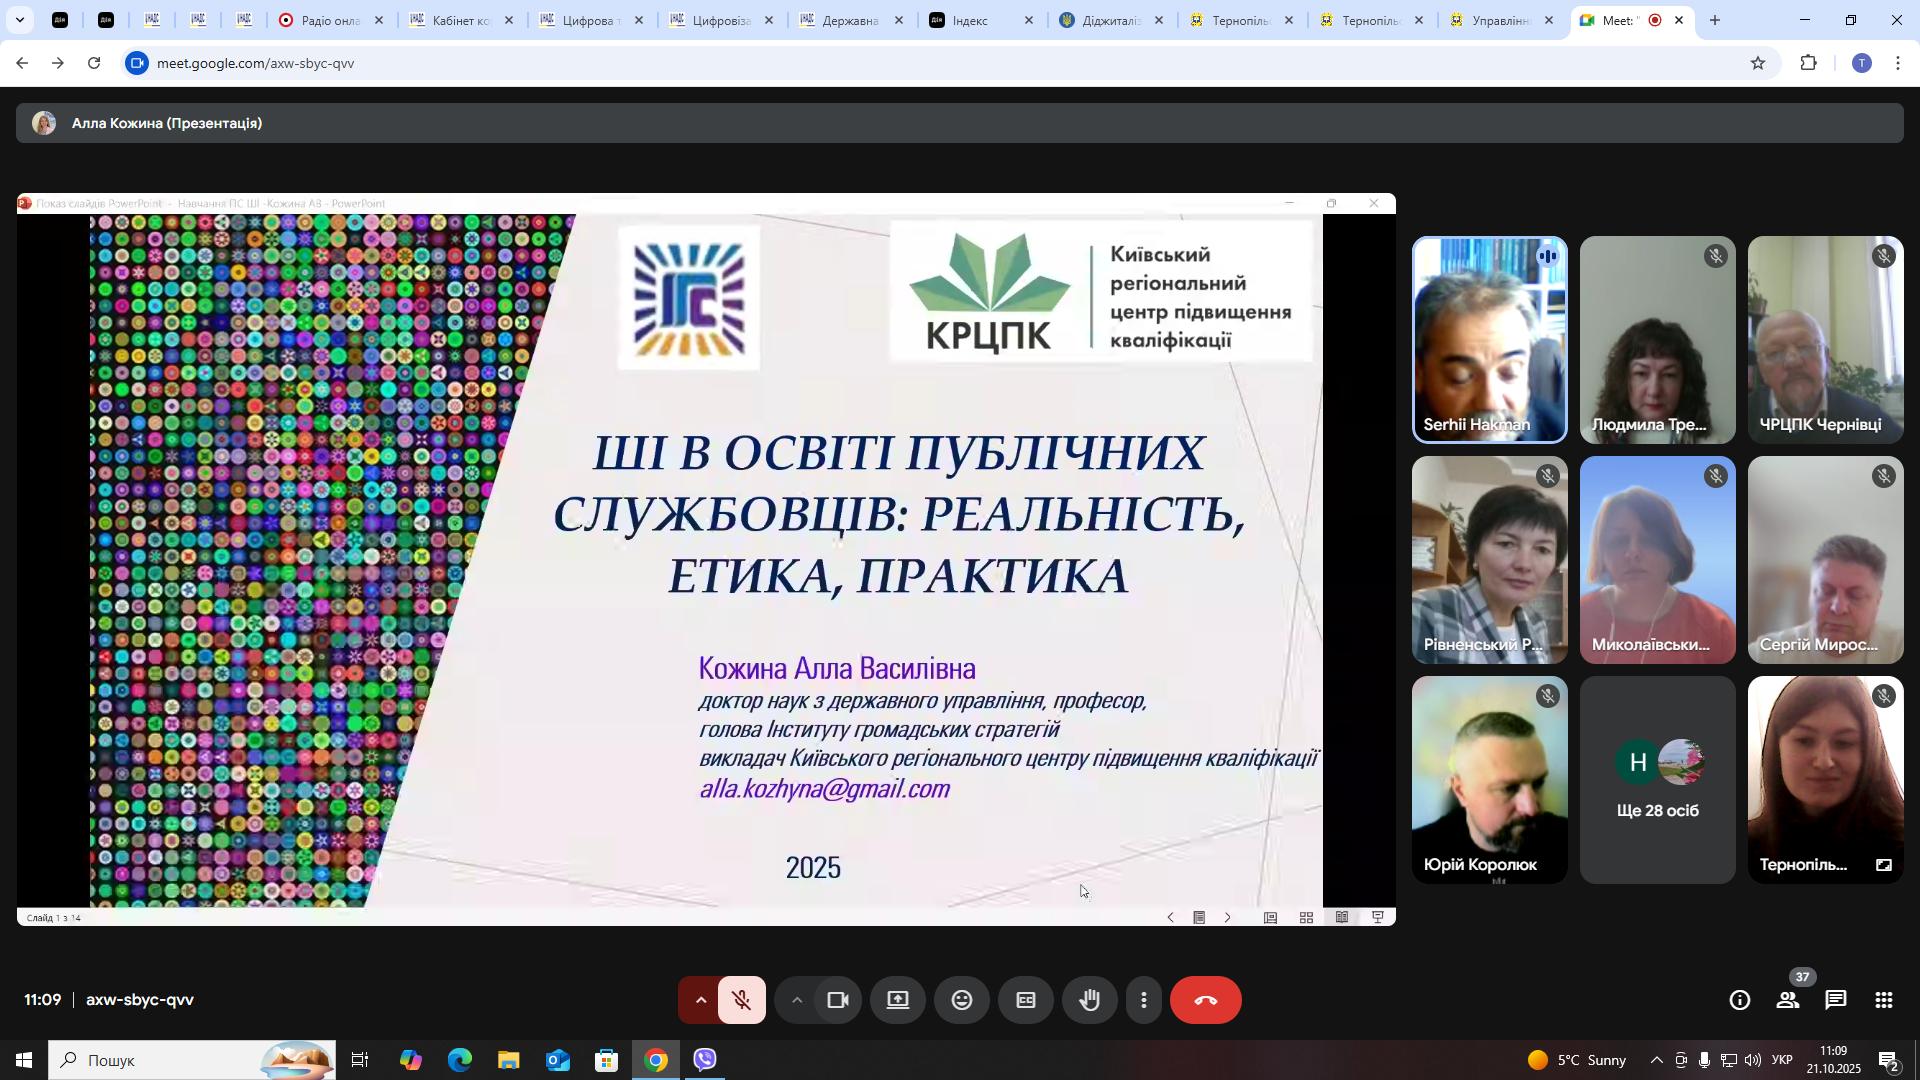The width and height of the screenshot is (1920, 1080).
Task: Show participants list people icon
Action: point(1788,1001)
